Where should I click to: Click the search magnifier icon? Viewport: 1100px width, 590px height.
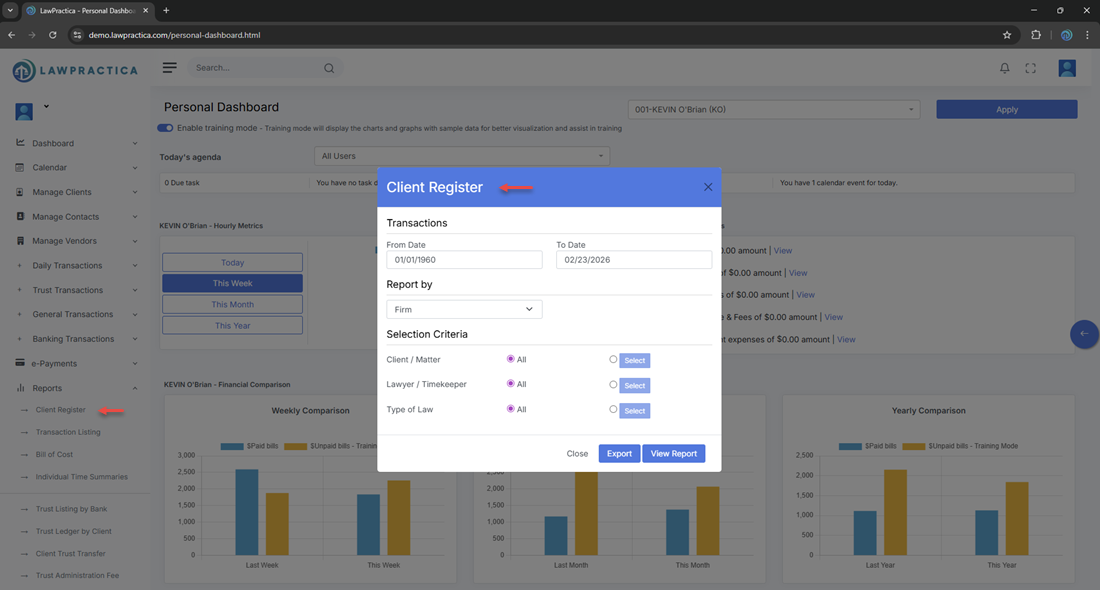(x=329, y=69)
